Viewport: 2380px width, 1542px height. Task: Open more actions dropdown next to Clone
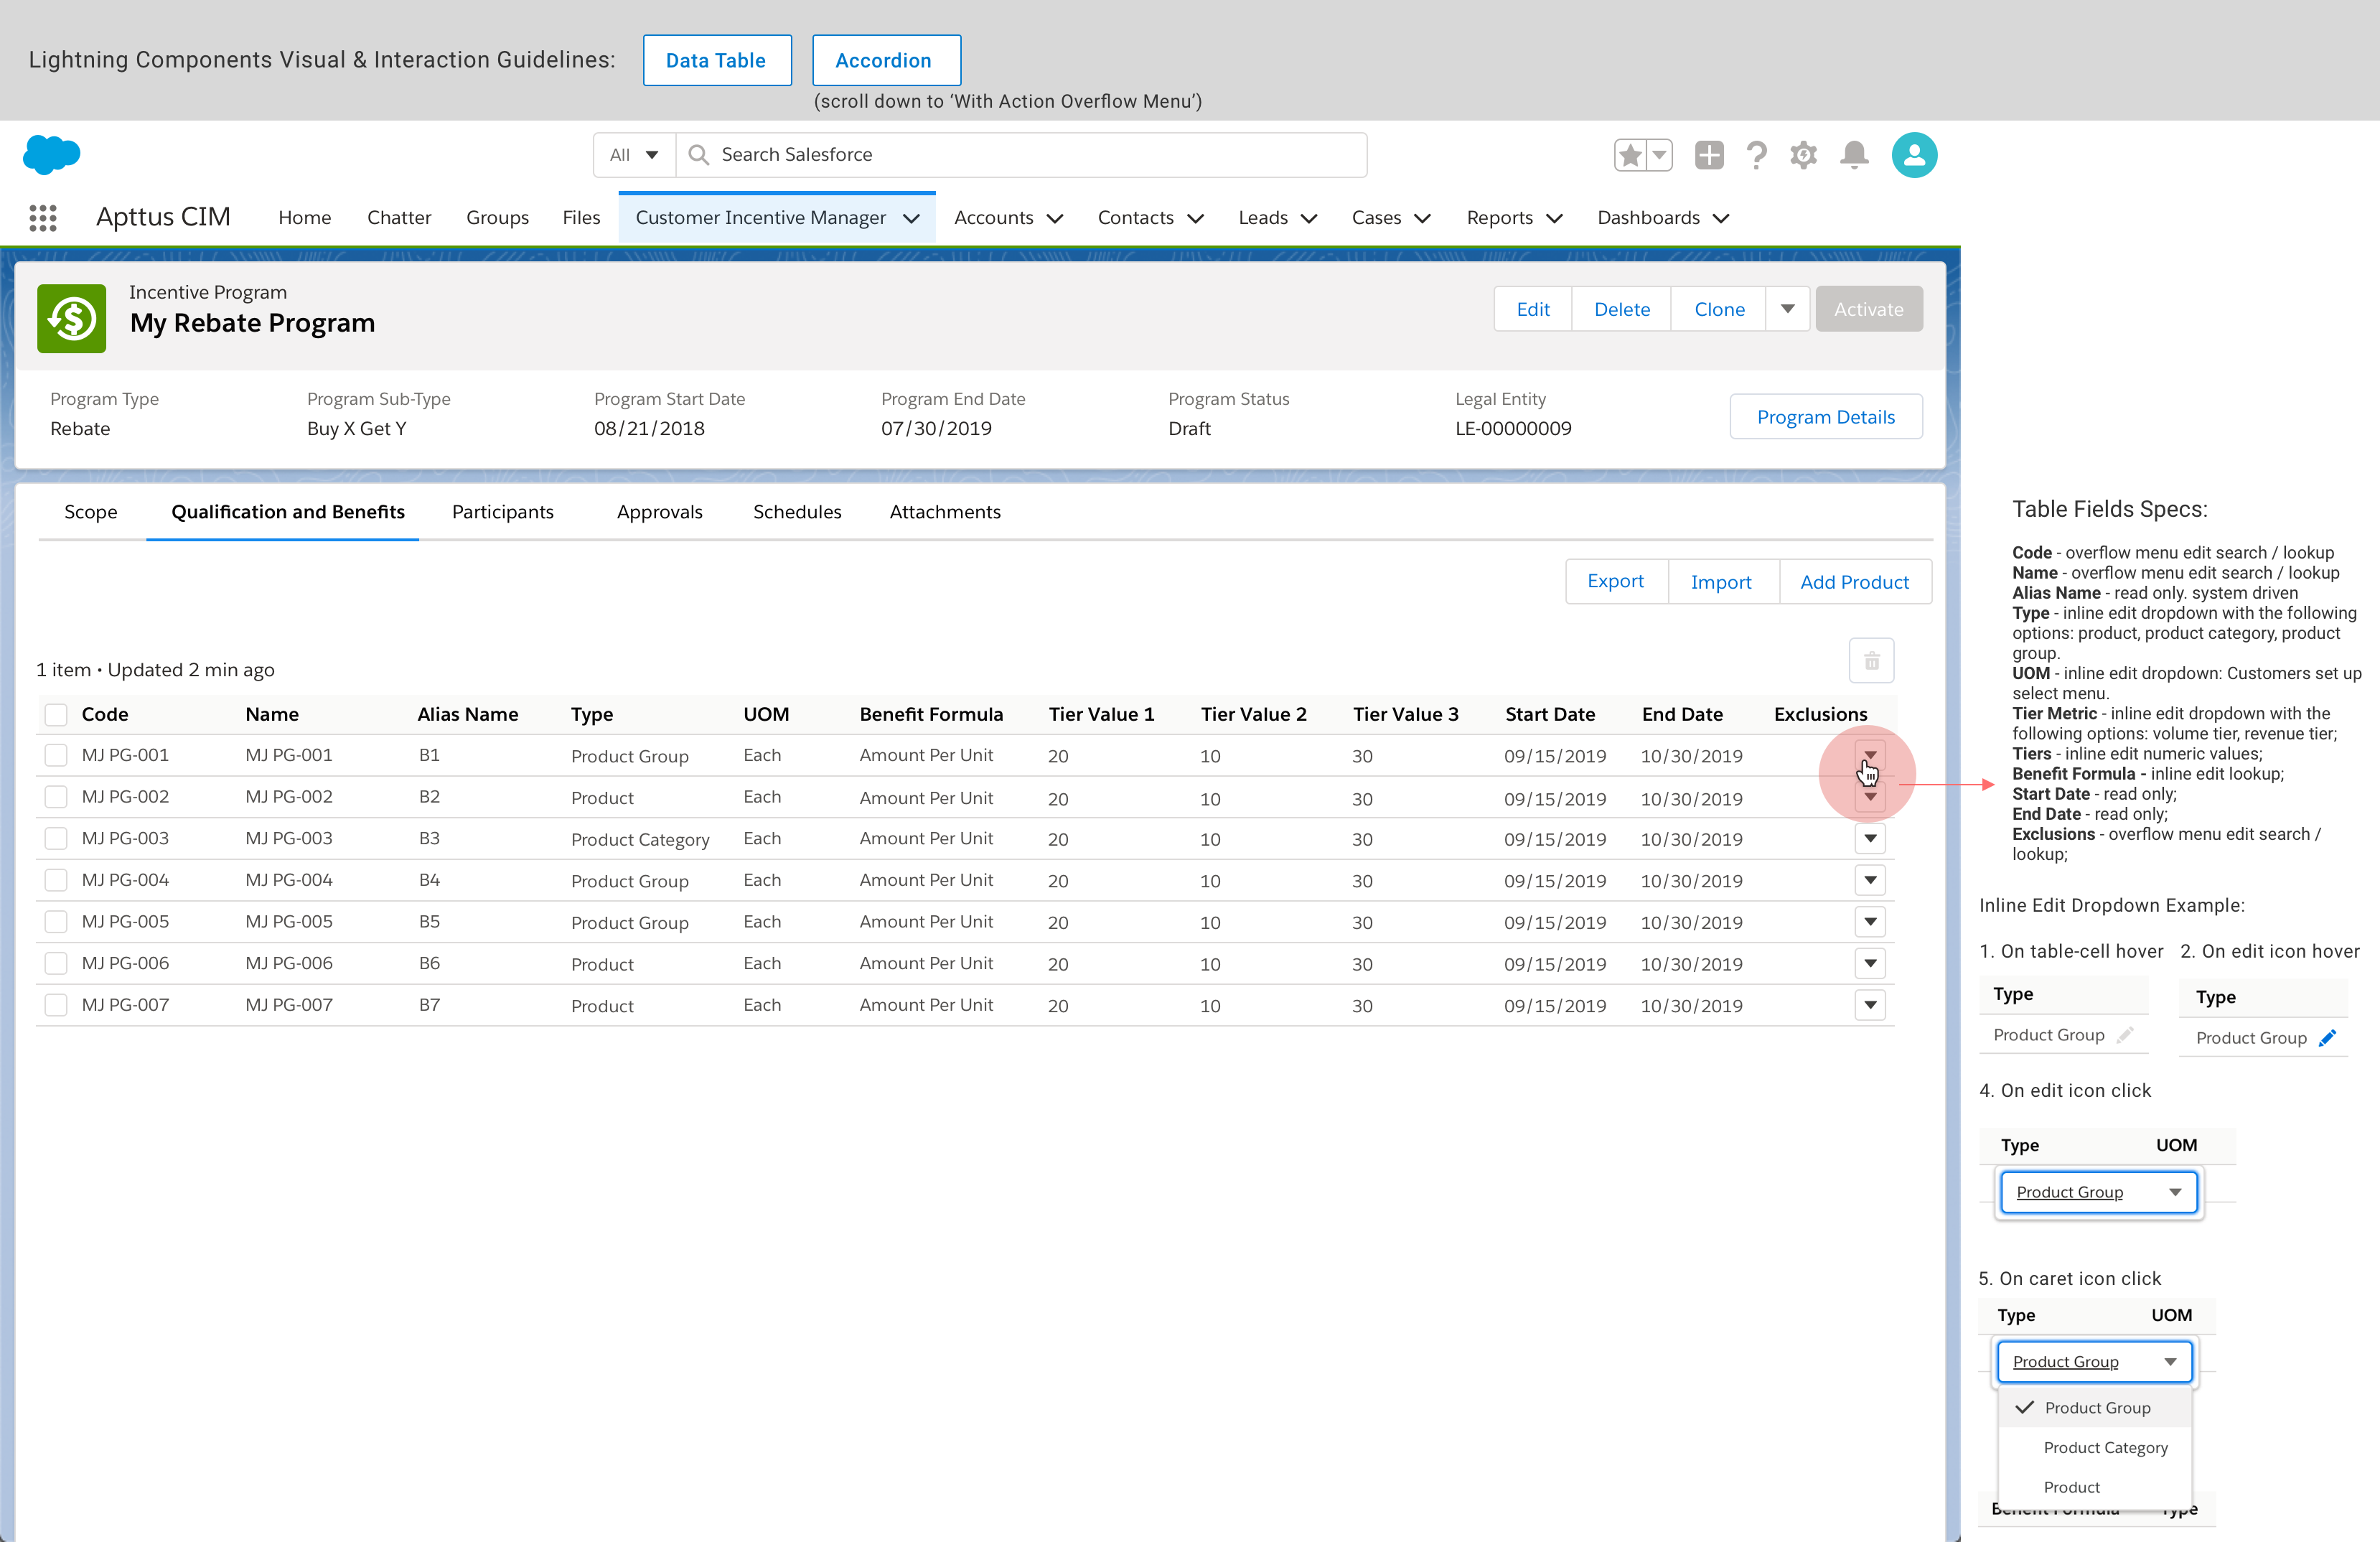coord(1787,309)
